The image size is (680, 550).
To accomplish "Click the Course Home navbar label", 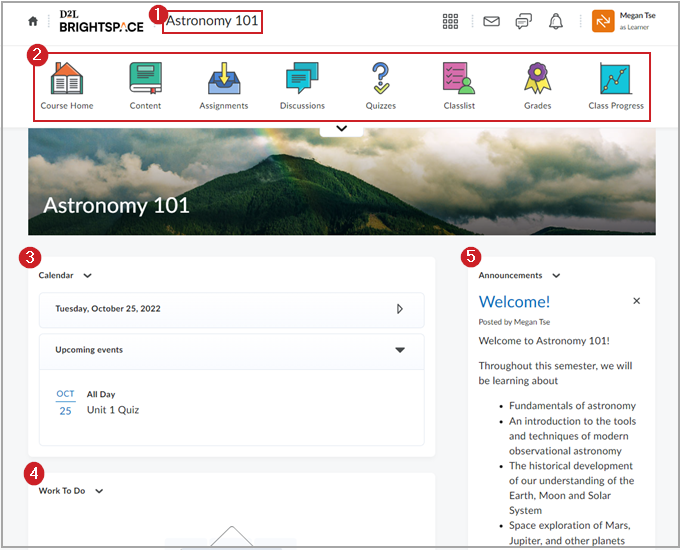I will coord(67,106).
